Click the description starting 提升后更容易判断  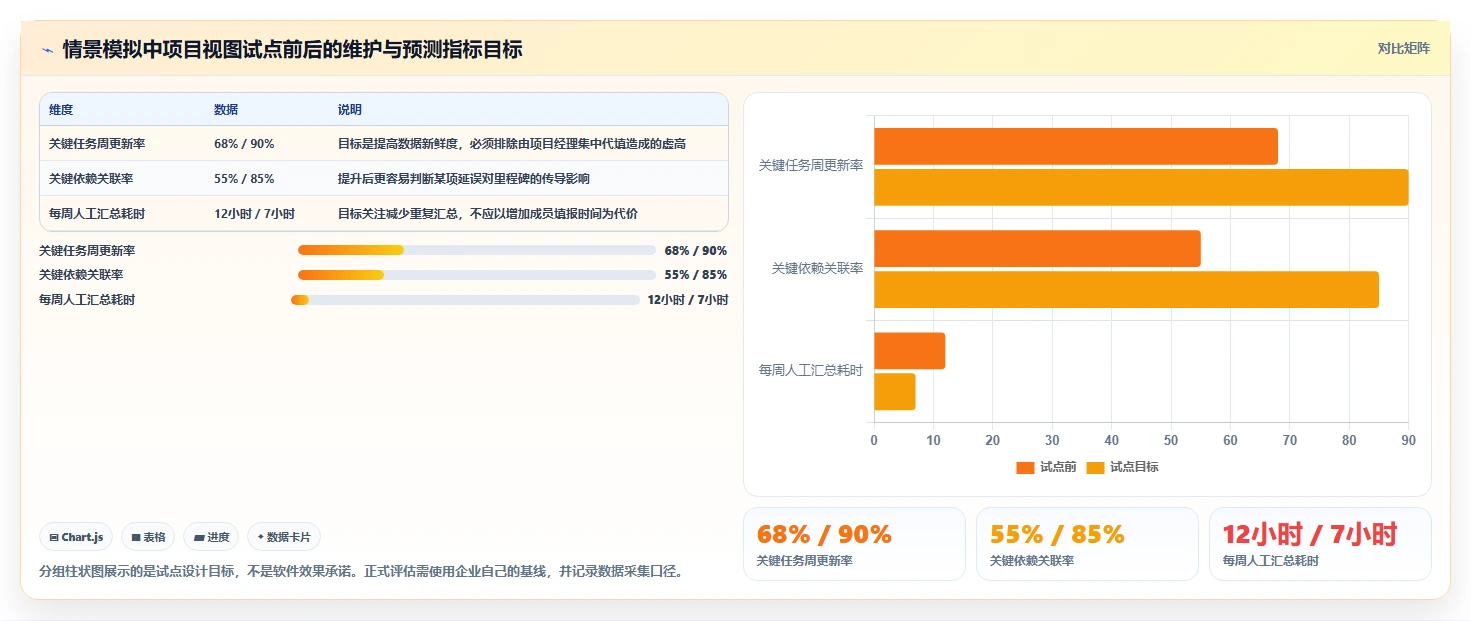(x=463, y=179)
